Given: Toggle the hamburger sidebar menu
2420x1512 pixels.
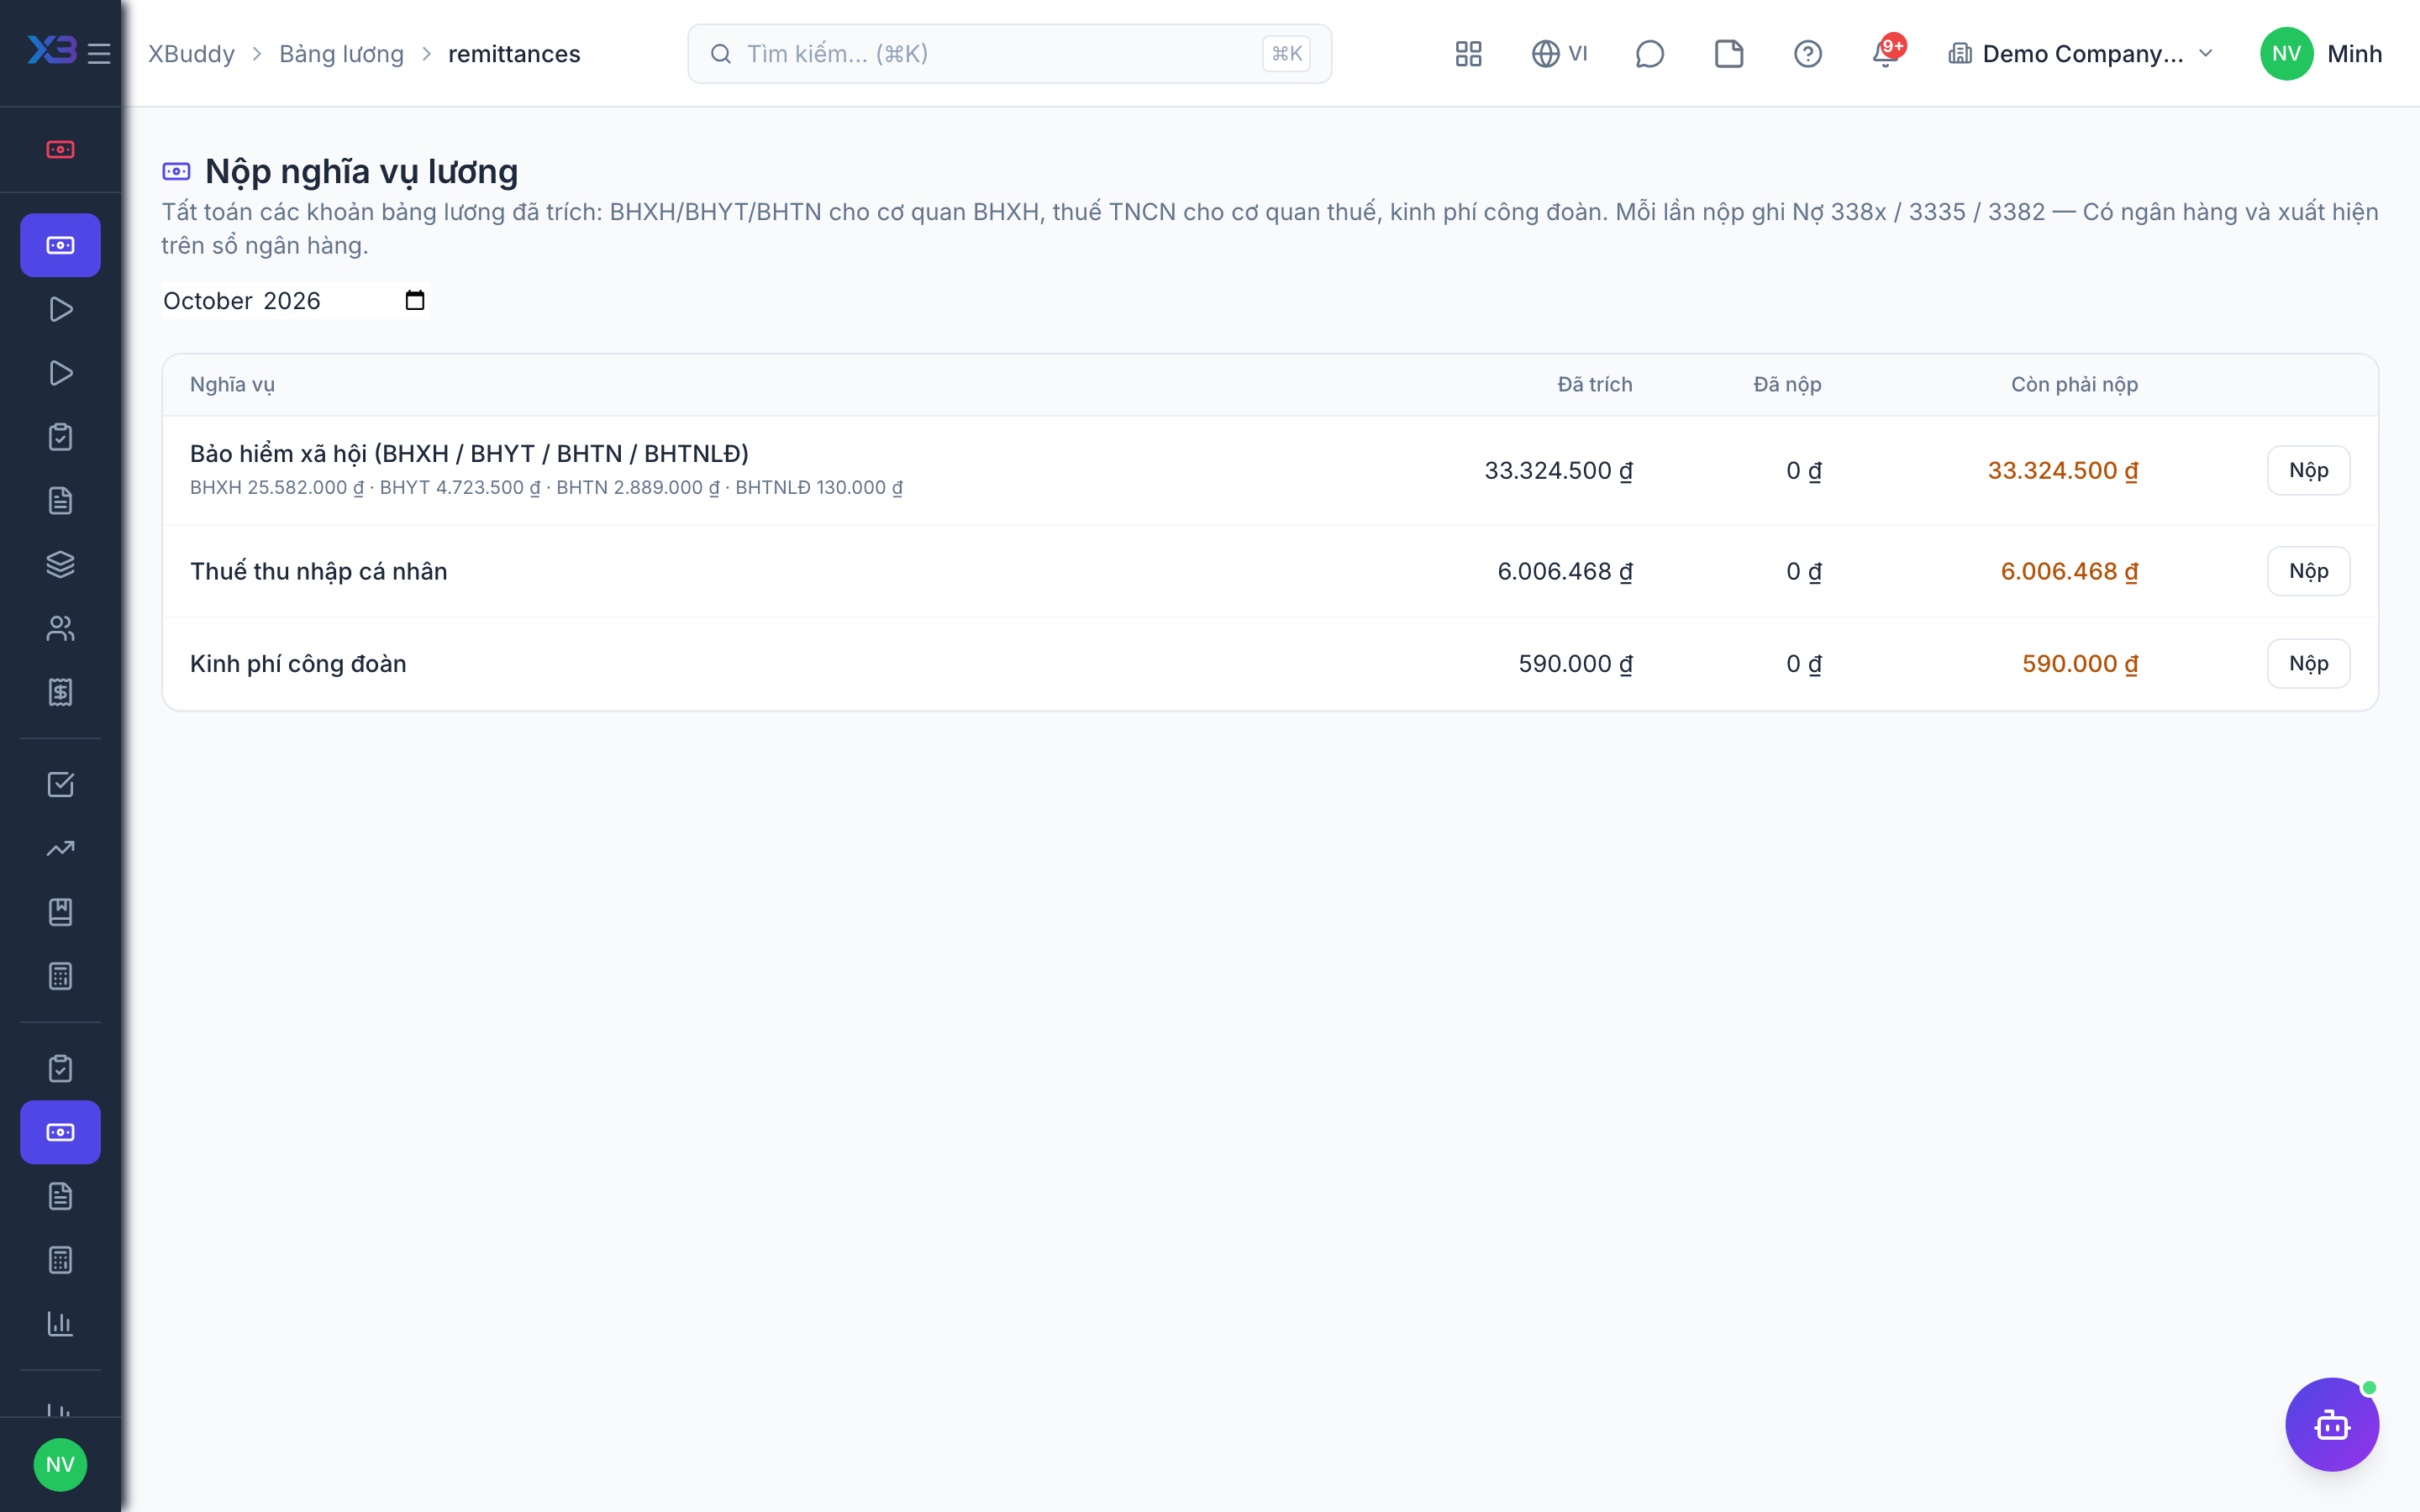Looking at the screenshot, I should click(x=99, y=54).
